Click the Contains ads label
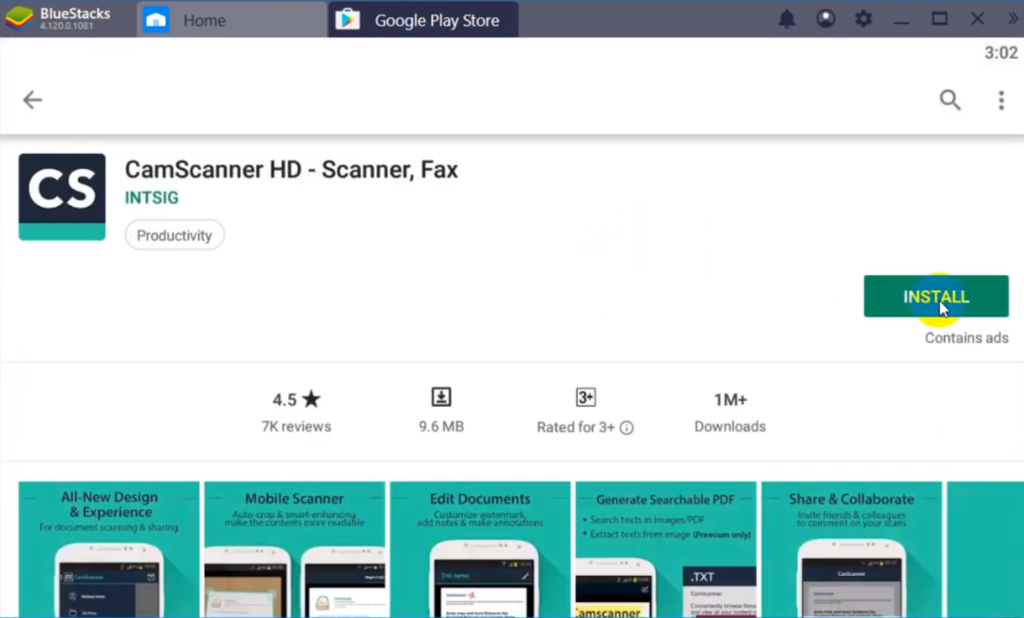This screenshot has width=1024, height=618. [967, 338]
